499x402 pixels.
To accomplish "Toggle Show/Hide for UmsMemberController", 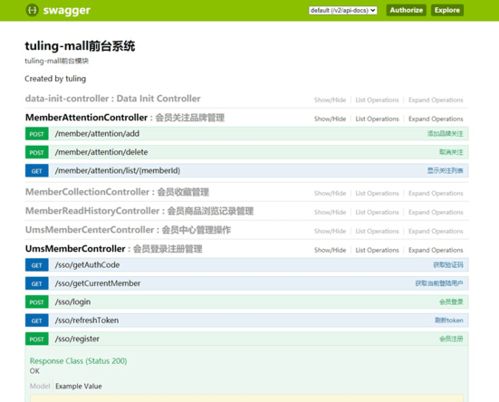I will tap(330, 250).
